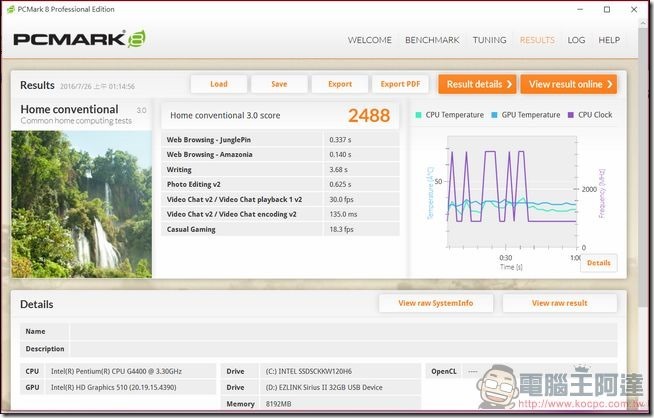
Task: Click the Home conventional heading
Action: (69, 109)
